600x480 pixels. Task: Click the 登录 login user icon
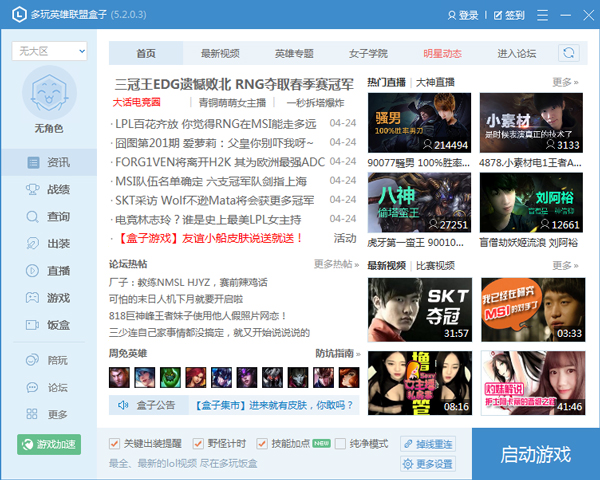click(452, 15)
